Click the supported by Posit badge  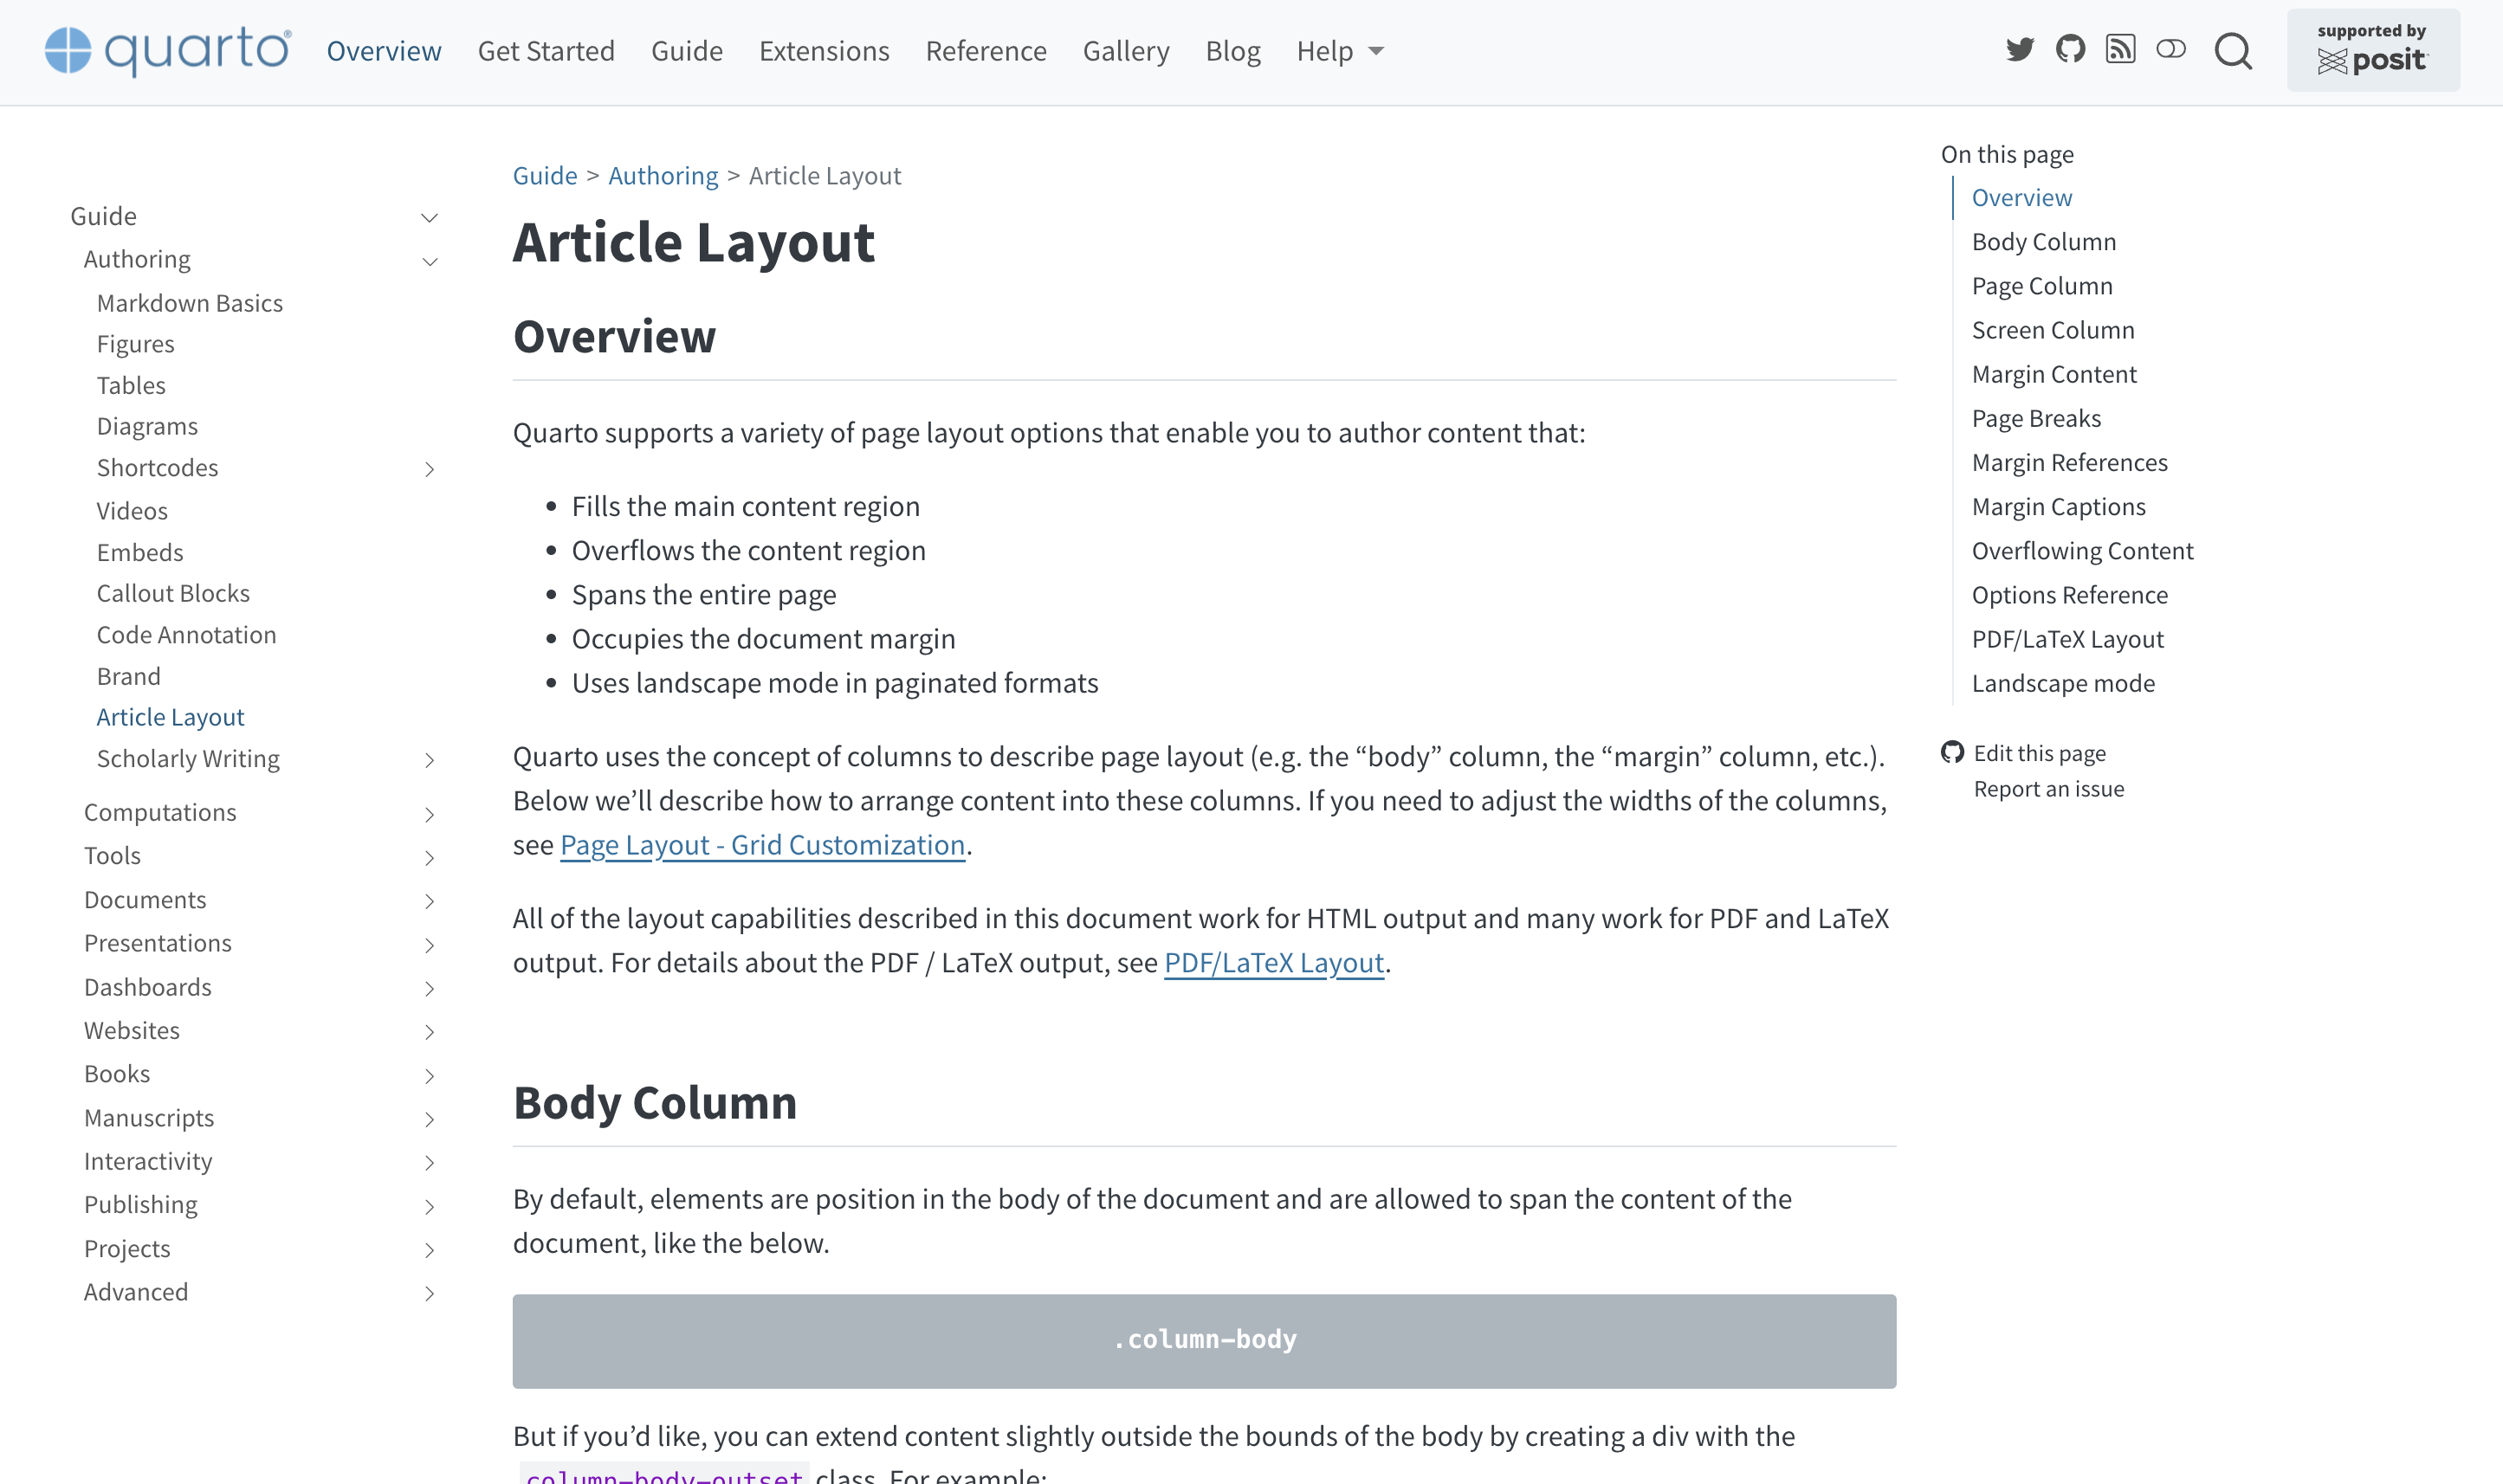click(x=2372, y=50)
